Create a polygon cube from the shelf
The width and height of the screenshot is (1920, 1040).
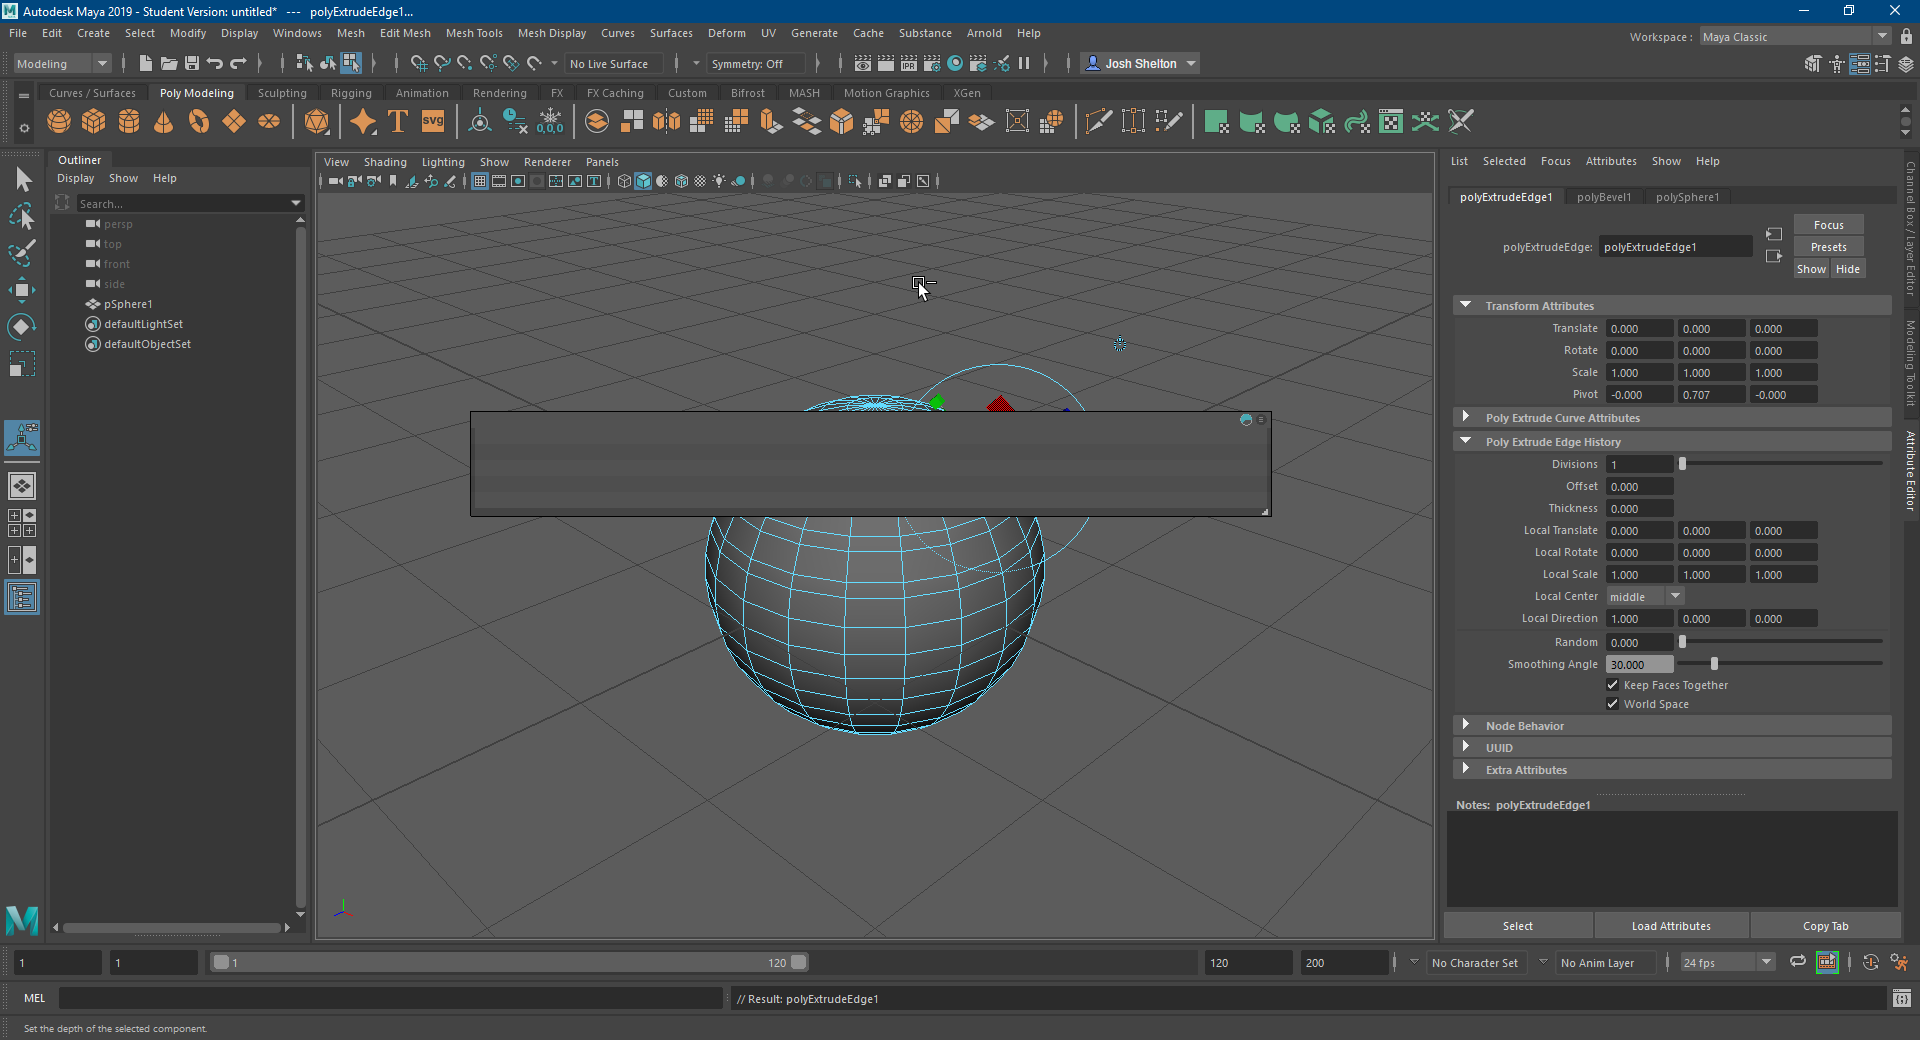93,121
